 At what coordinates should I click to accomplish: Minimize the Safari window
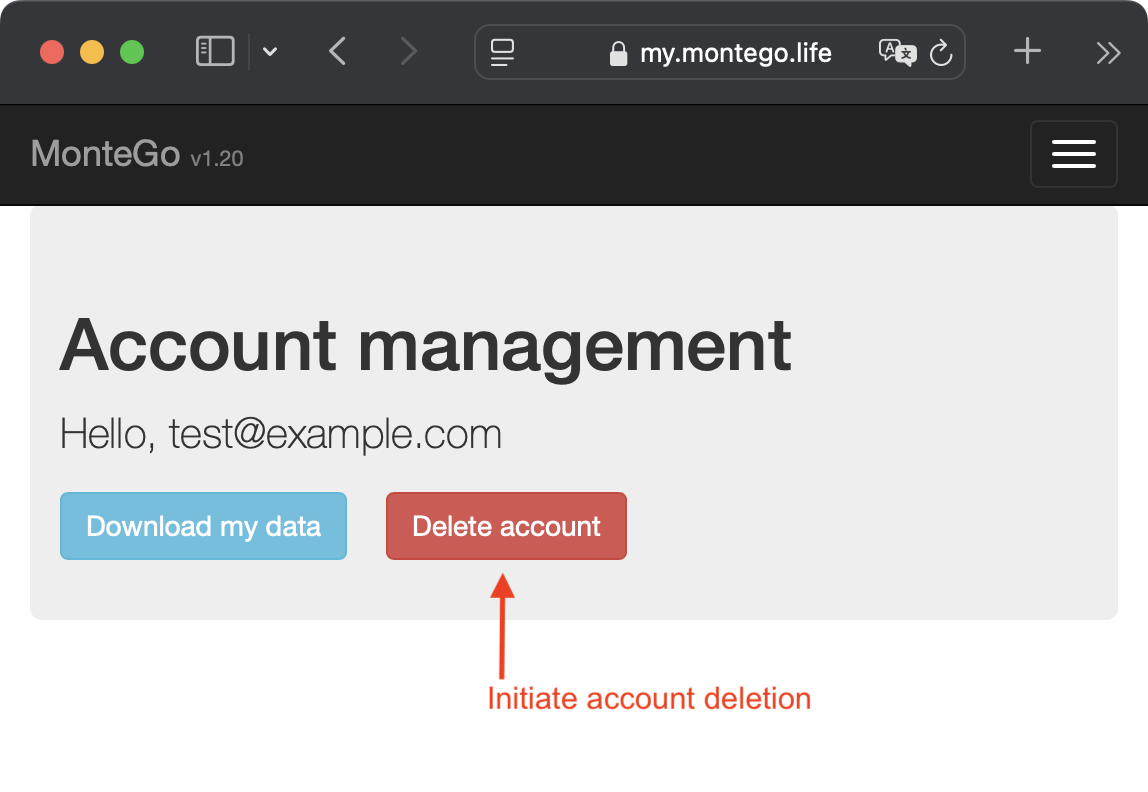point(91,52)
